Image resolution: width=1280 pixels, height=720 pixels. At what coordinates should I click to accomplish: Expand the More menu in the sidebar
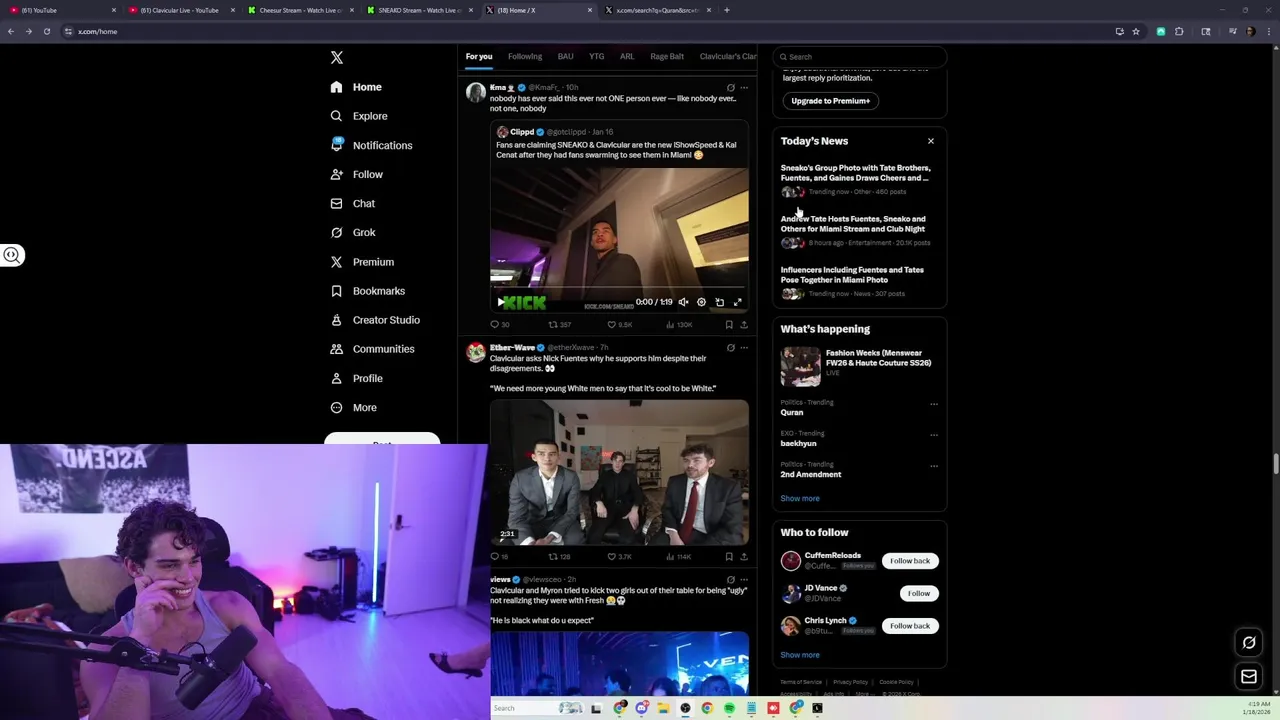point(353,407)
